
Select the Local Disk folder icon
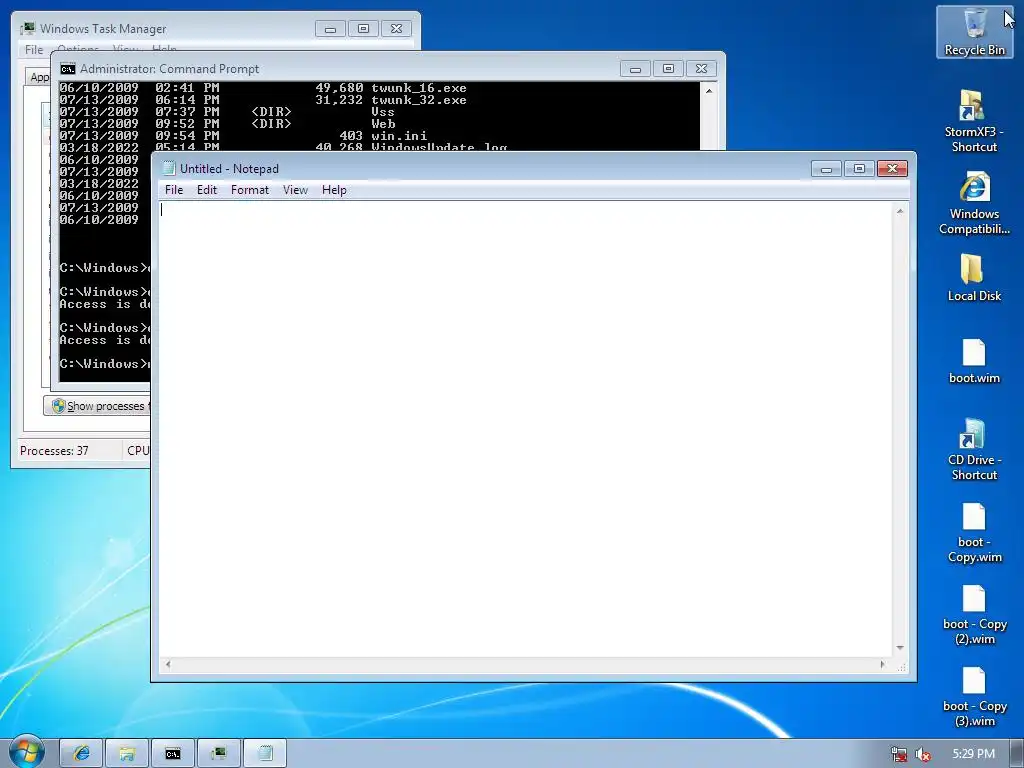[974, 278]
